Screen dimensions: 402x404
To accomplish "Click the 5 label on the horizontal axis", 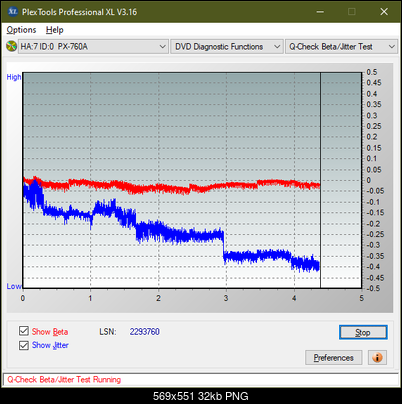I will [361, 298].
